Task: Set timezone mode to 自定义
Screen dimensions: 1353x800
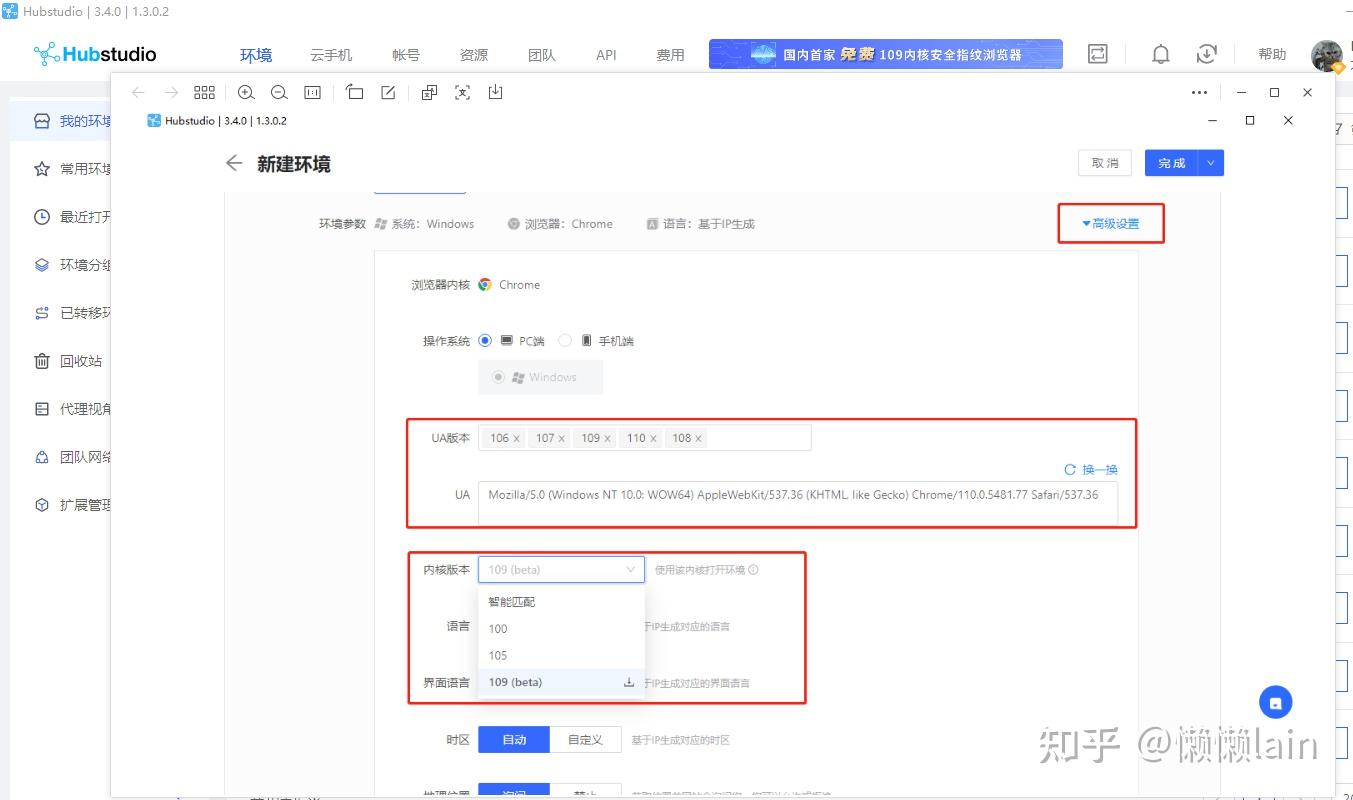Action: pos(586,740)
